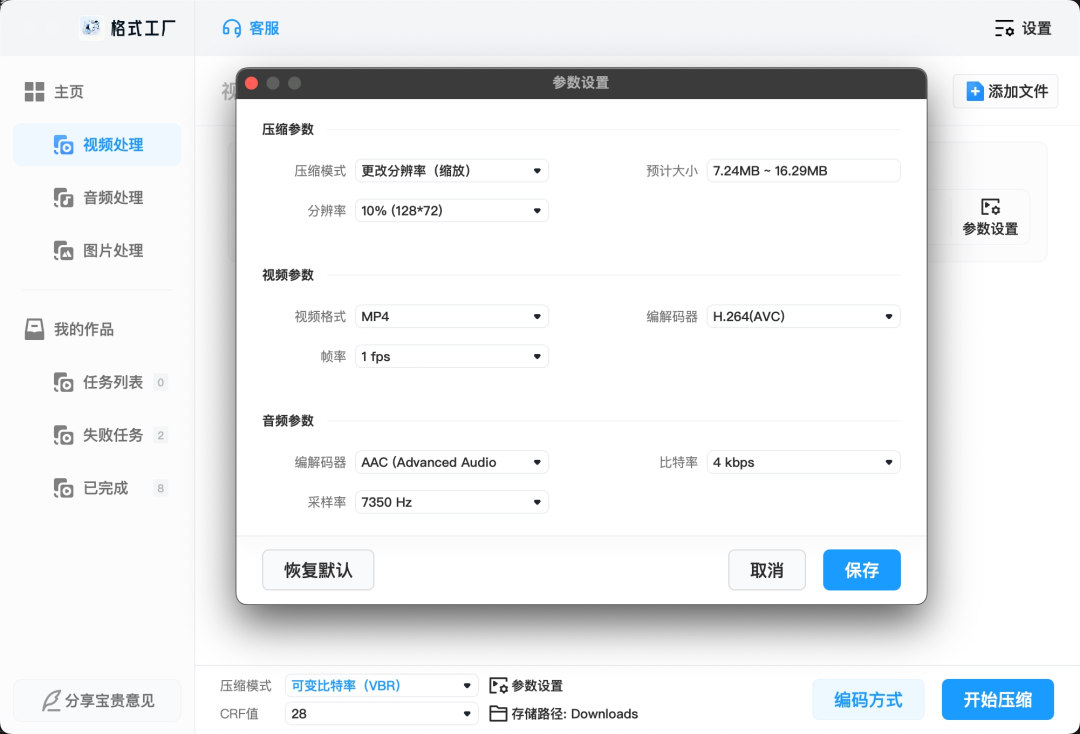Save settings with the 保存 button
The height and width of the screenshot is (734, 1080).
point(861,569)
